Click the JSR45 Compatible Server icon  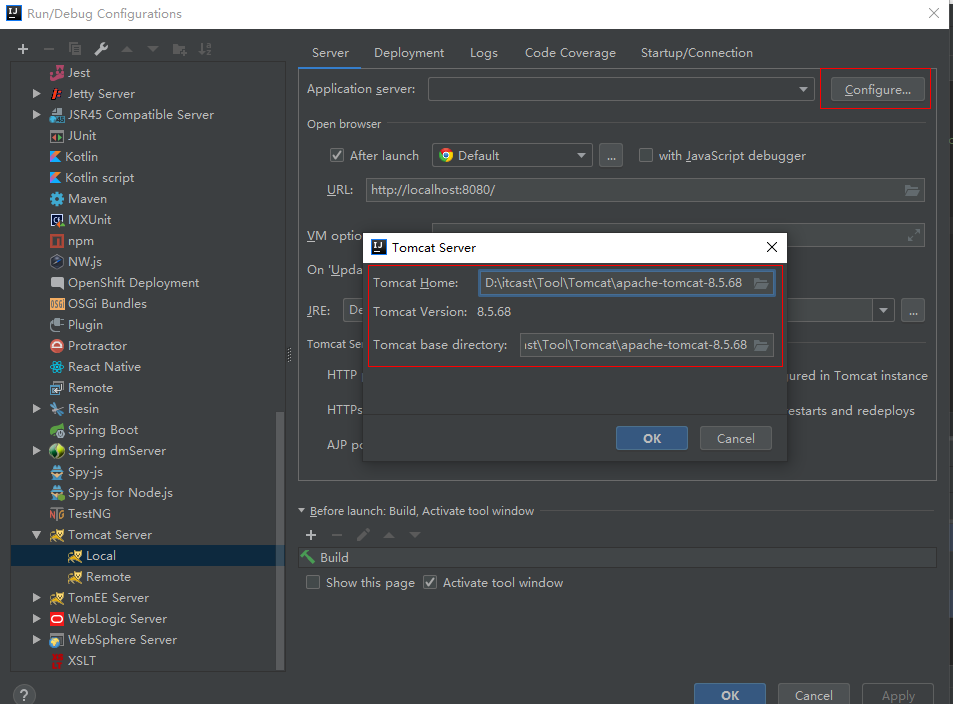[x=57, y=115]
